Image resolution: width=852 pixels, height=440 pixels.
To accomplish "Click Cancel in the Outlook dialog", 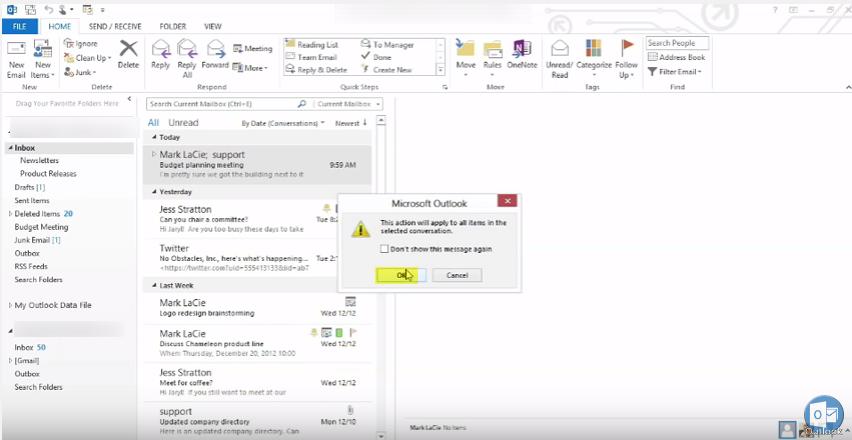I will (457, 275).
